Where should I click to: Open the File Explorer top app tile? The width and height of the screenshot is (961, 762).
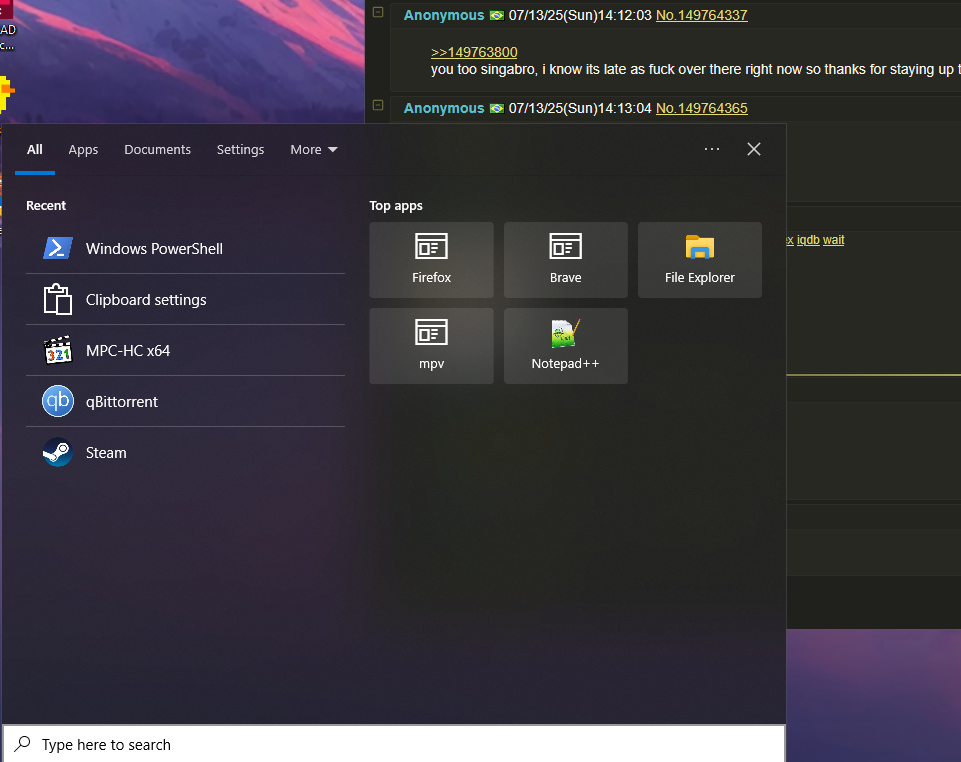tap(700, 260)
